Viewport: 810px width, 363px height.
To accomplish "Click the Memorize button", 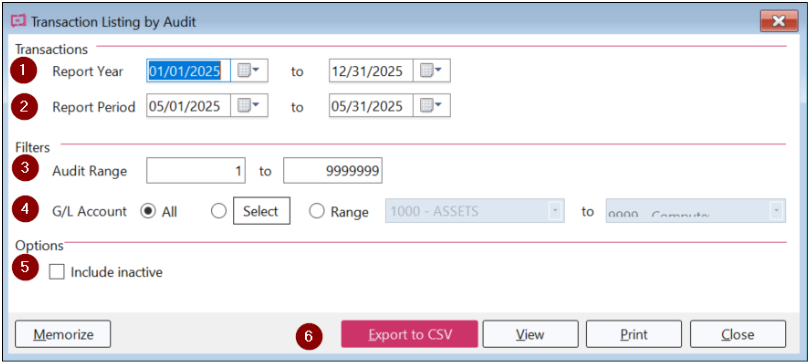I will (x=63, y=334).
